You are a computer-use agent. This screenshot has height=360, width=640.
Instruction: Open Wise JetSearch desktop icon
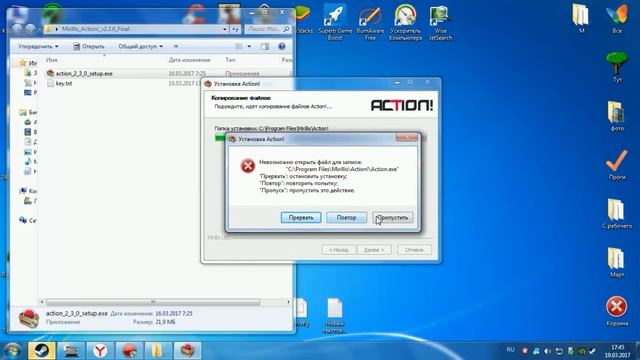pos(440,23)
